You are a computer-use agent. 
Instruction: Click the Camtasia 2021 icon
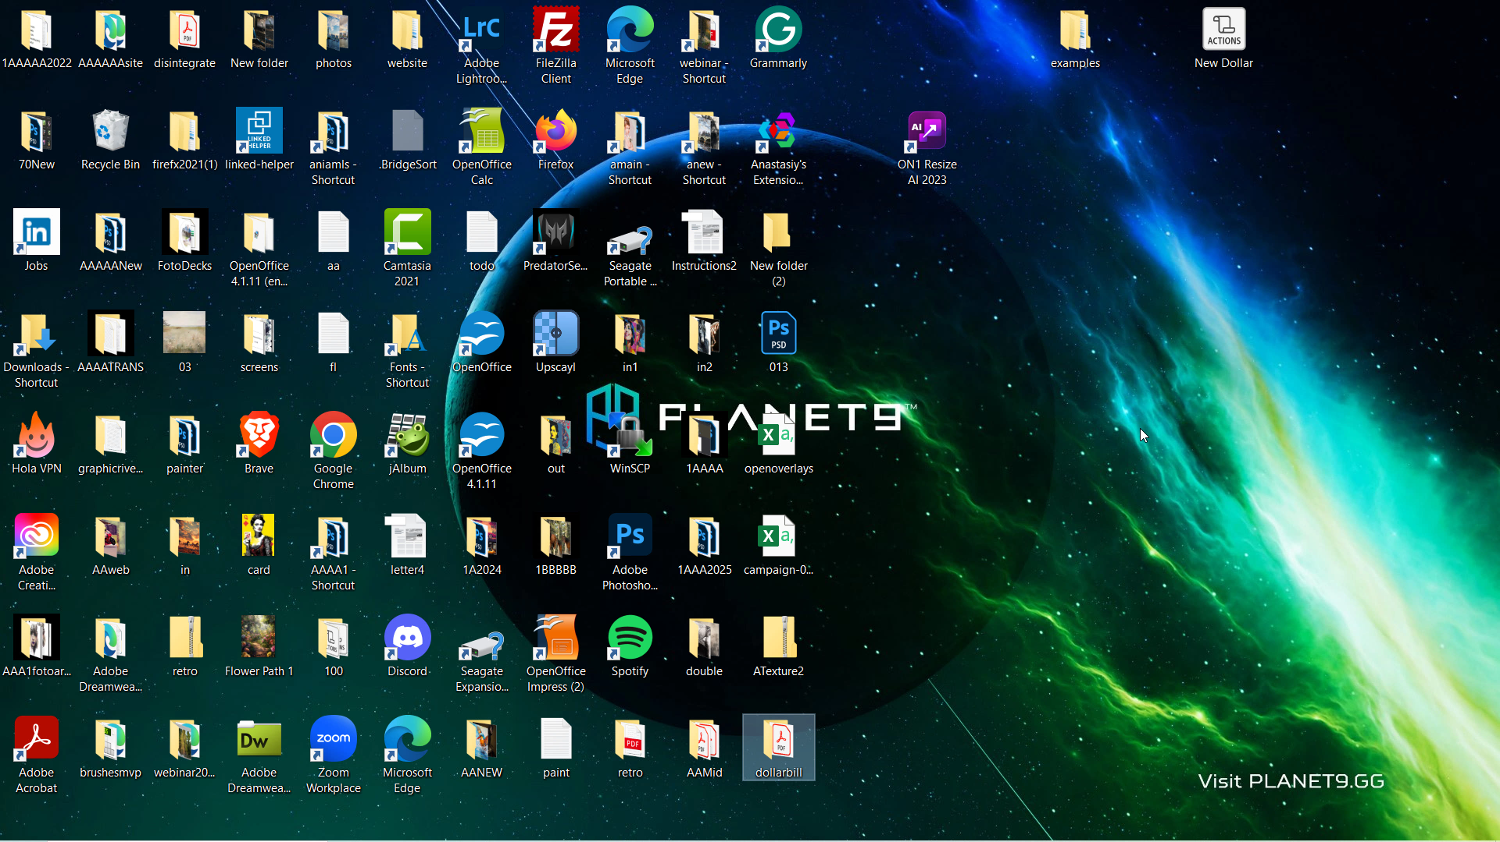407,234
